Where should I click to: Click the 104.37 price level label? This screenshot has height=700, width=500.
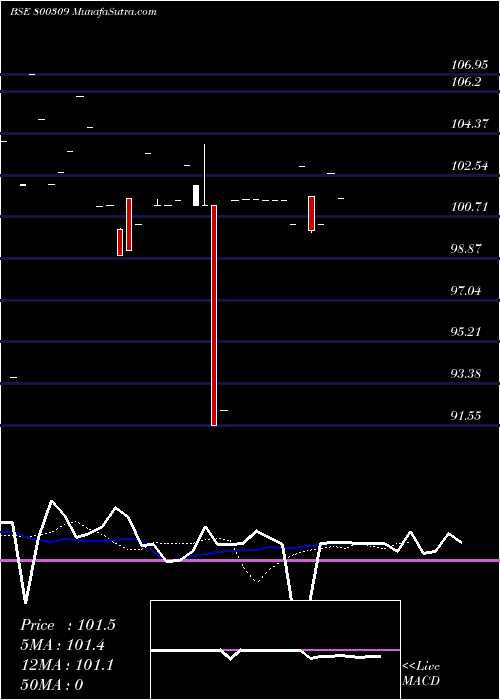pos(470,124)
